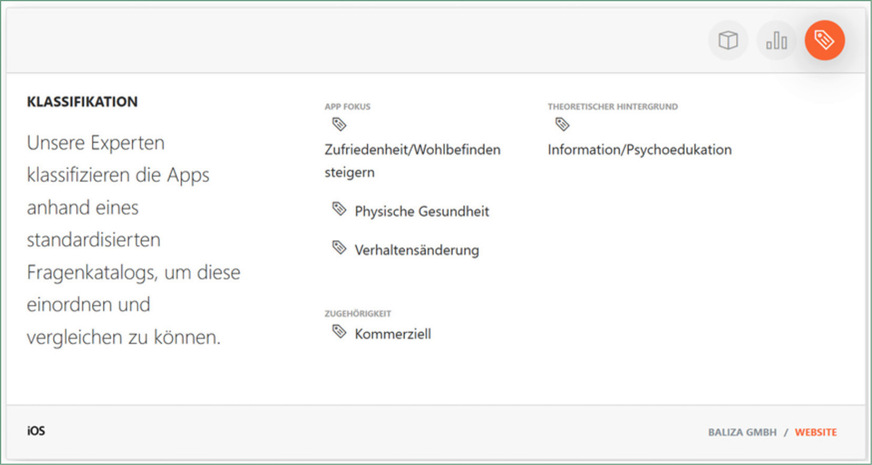This screenshot has height=465, width=872.
Task: Click the tag icon beside Verhaltensänderung
Action: (x=339, y=248)
